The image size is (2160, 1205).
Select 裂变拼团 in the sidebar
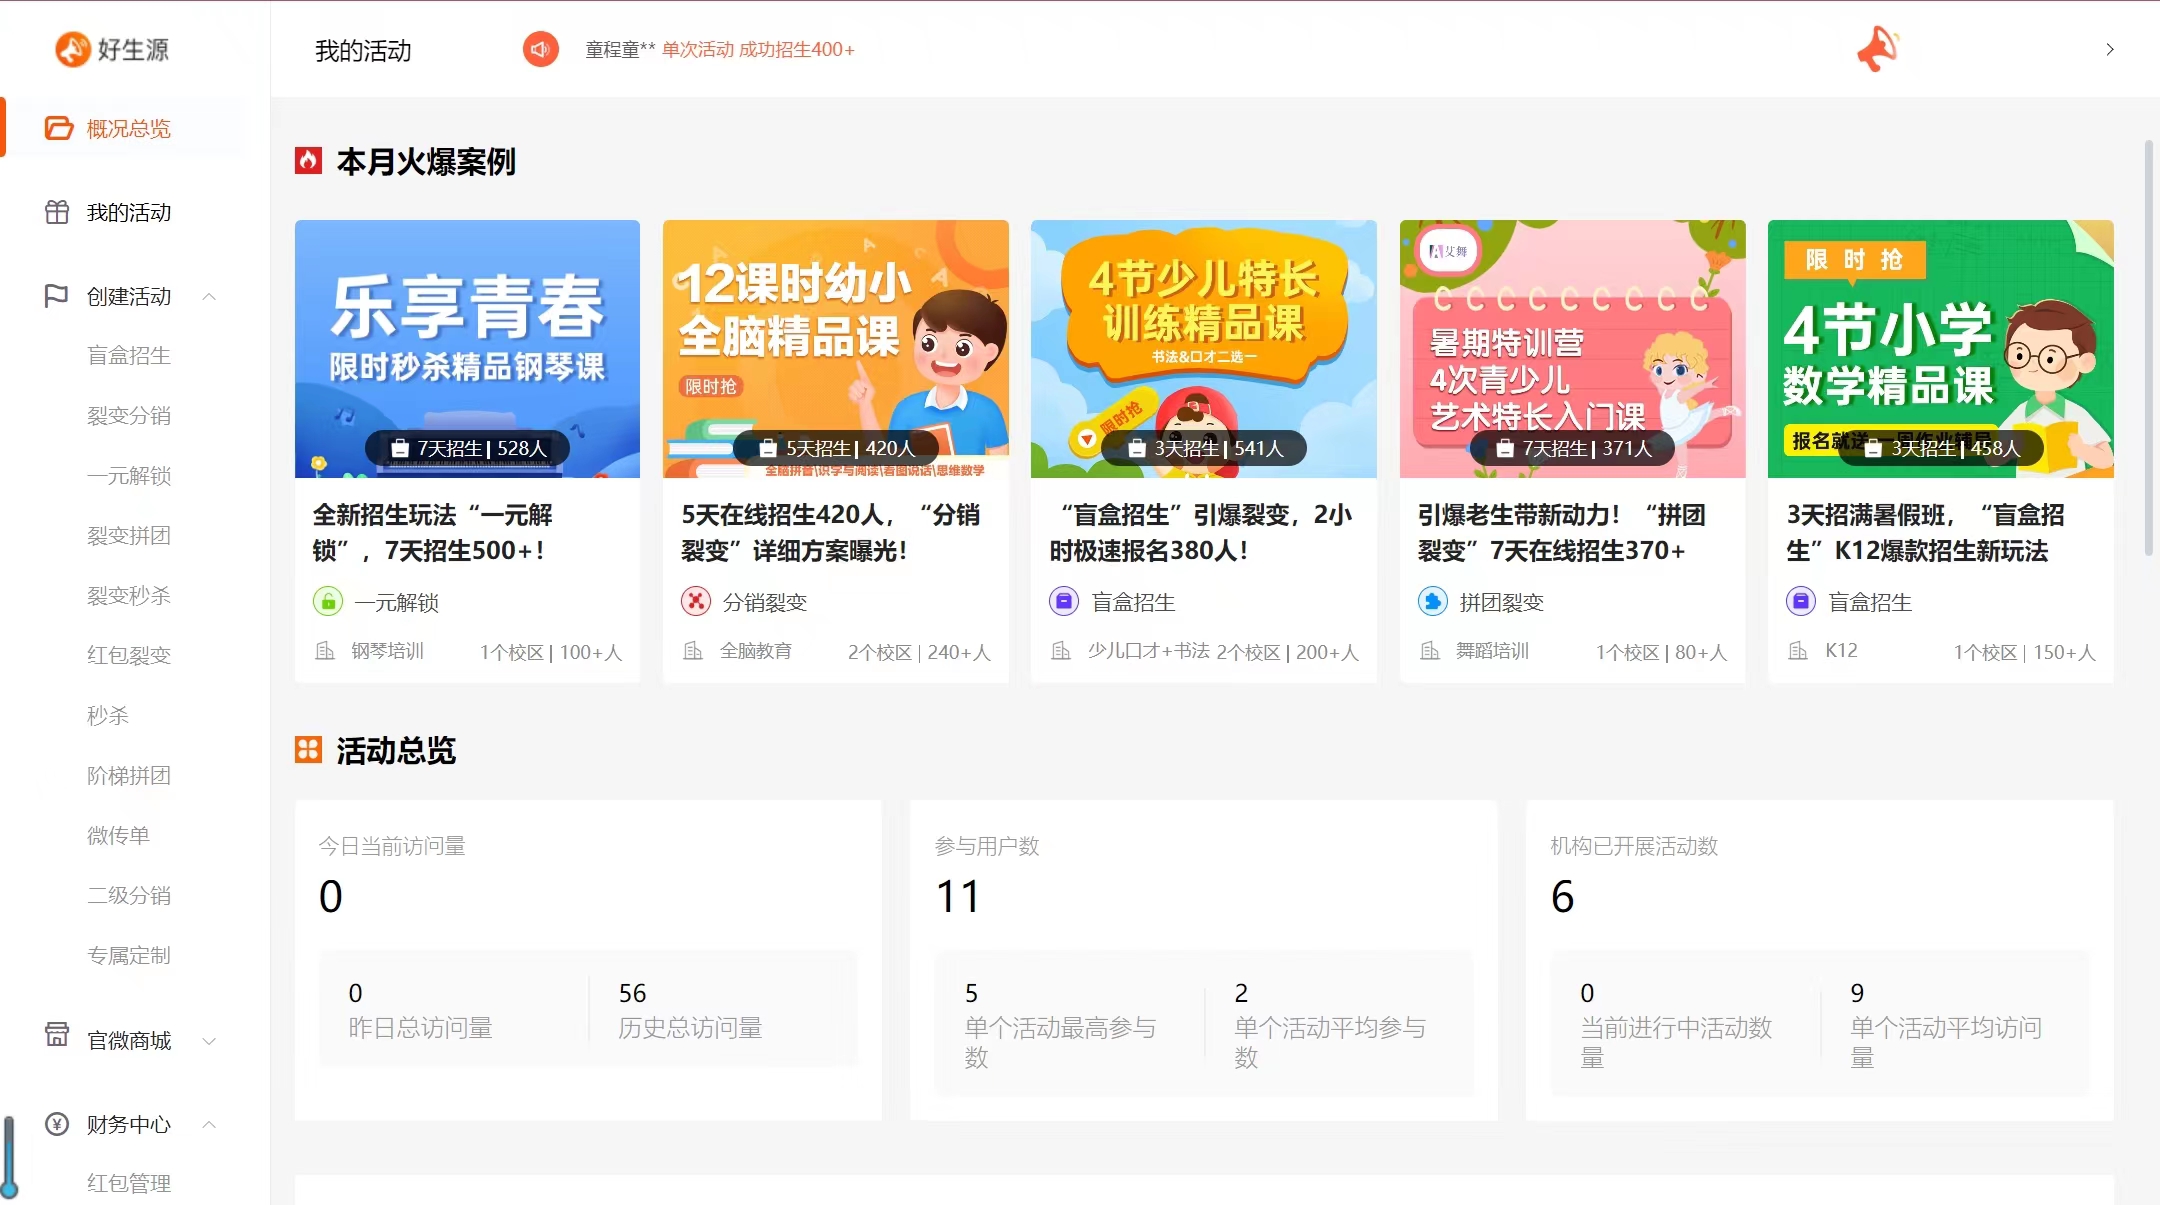click(x=129, y=535)
